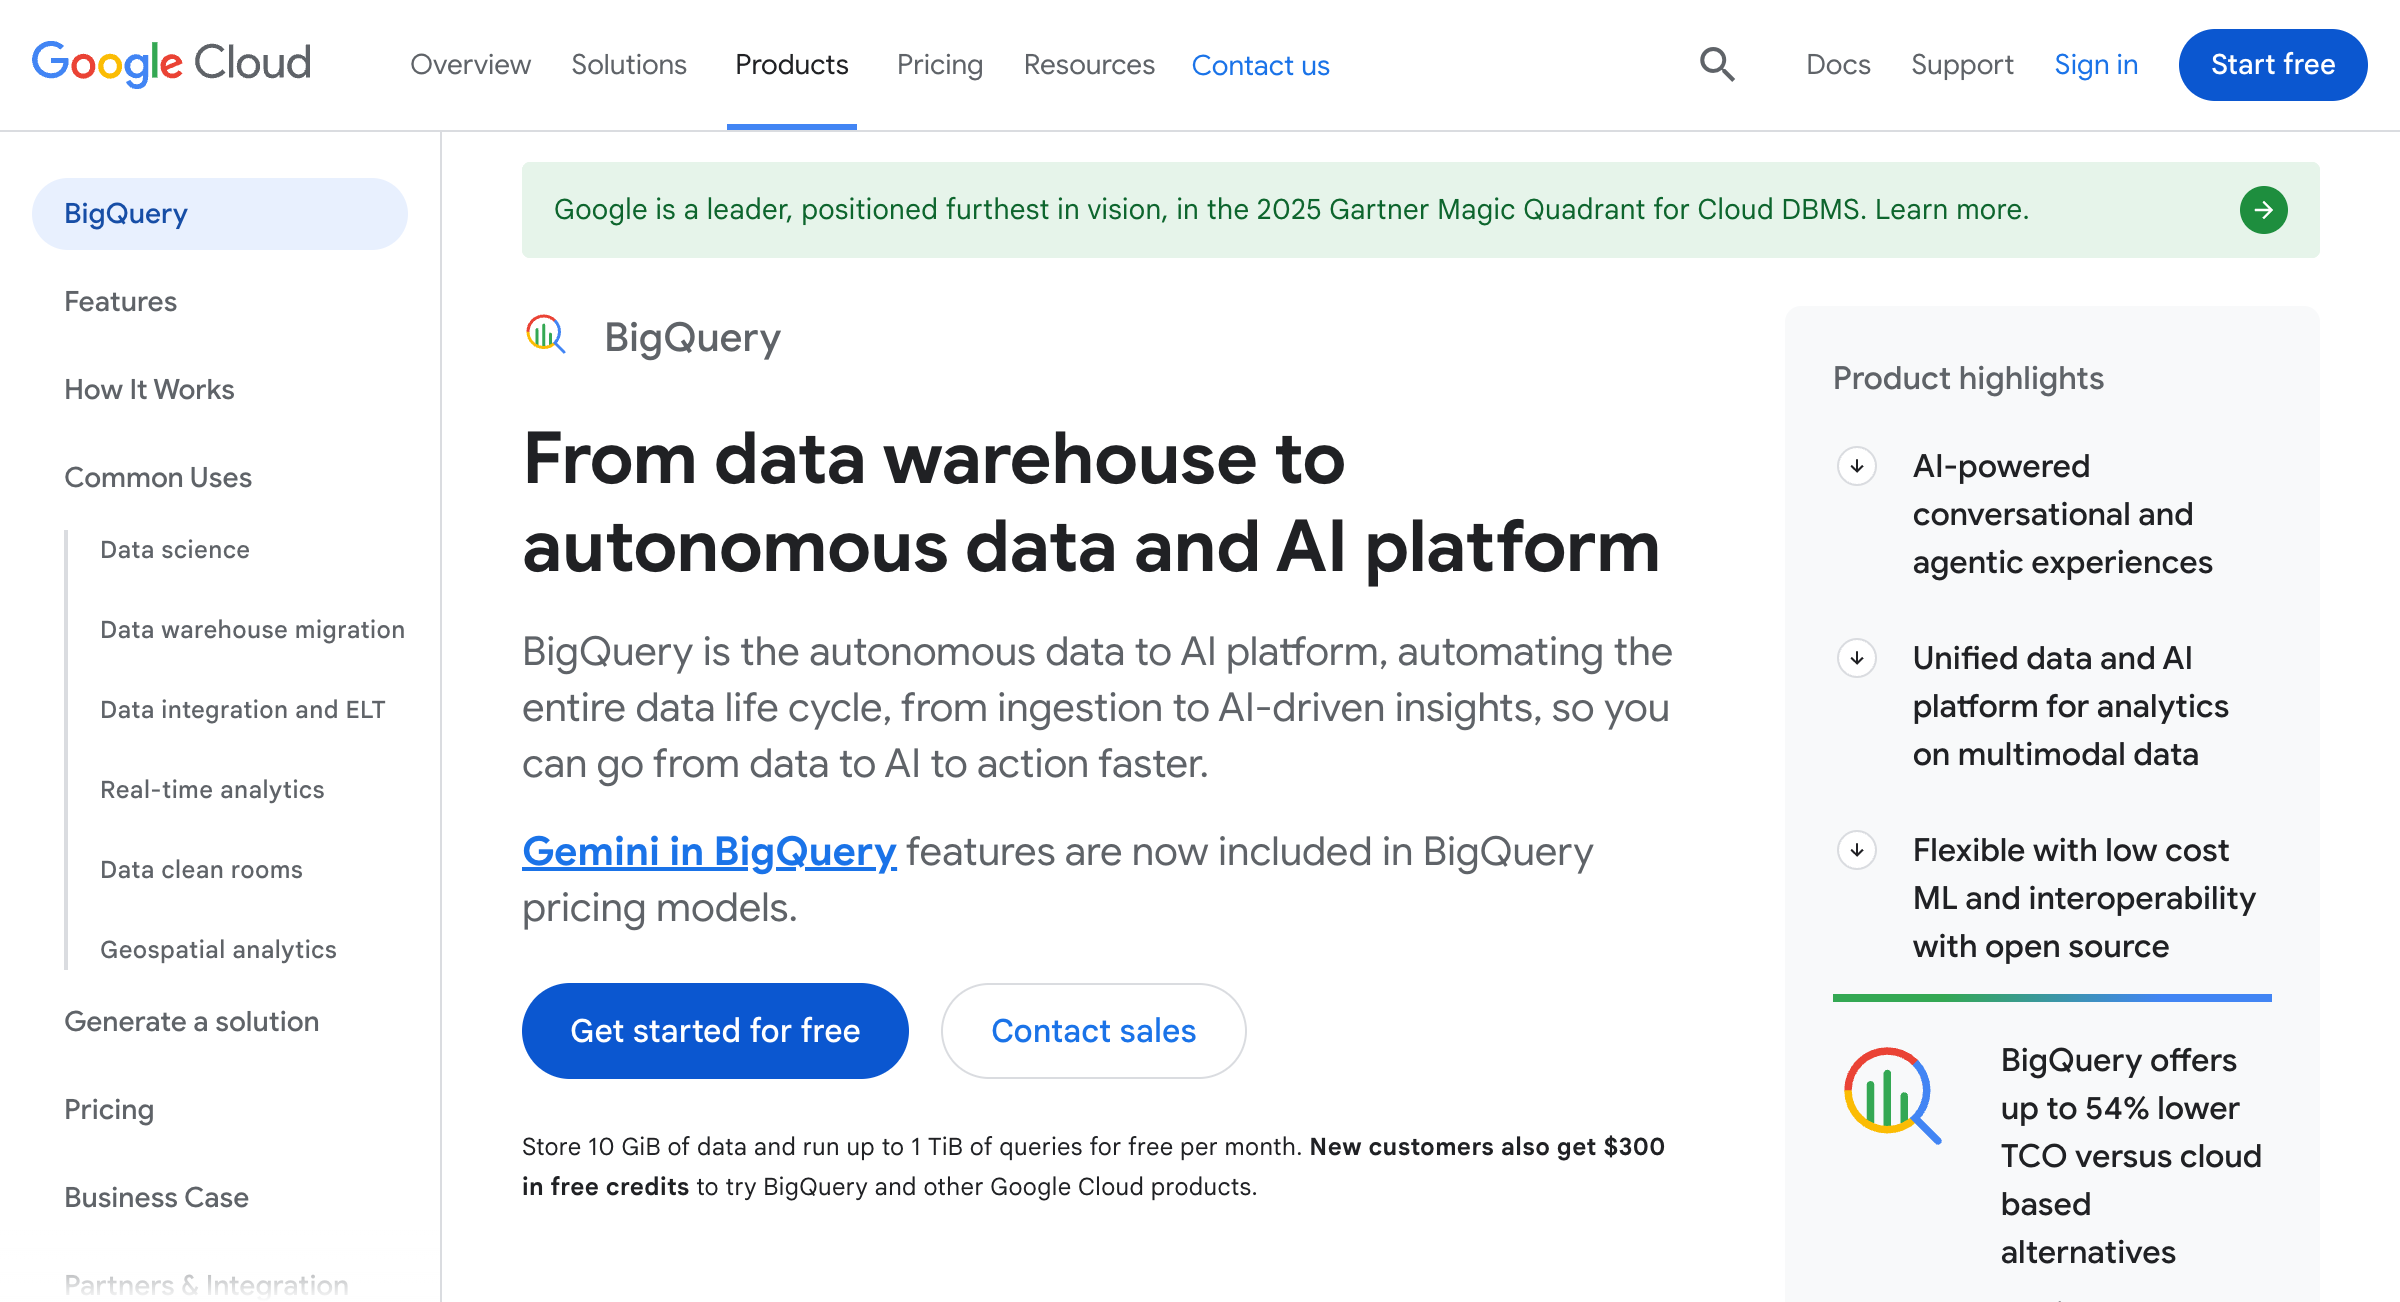Open the Resources menu
Screen dimensions: 2400x1302
click(x=1089, y=64)
